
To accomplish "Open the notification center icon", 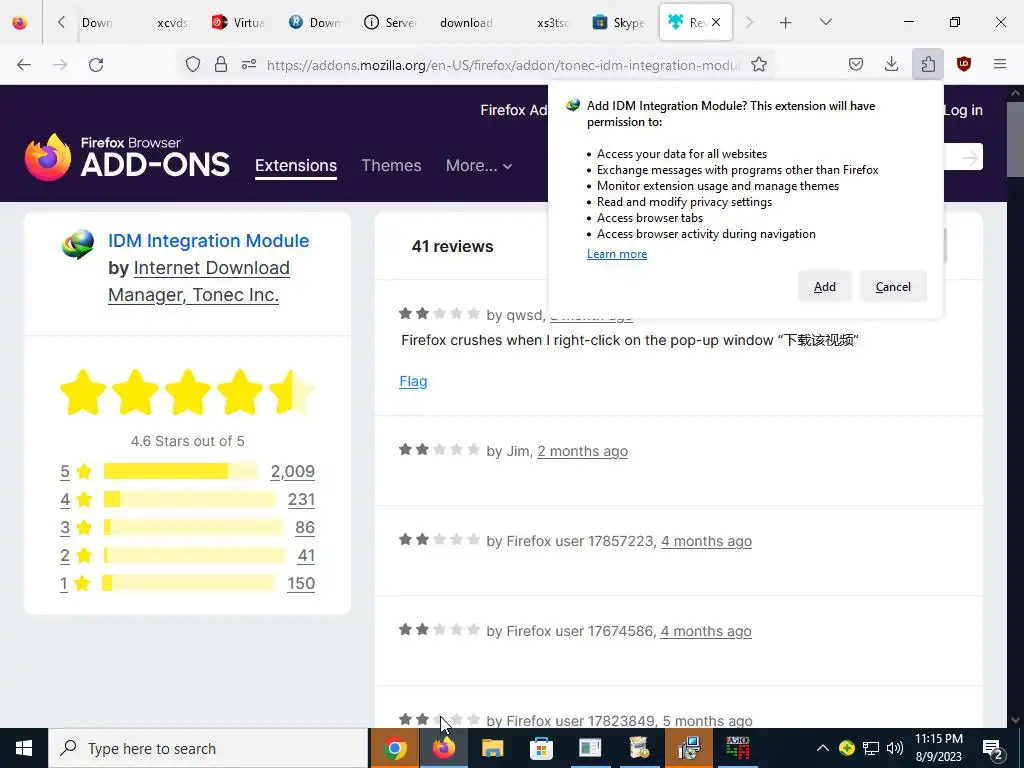I will coord(993,748).
